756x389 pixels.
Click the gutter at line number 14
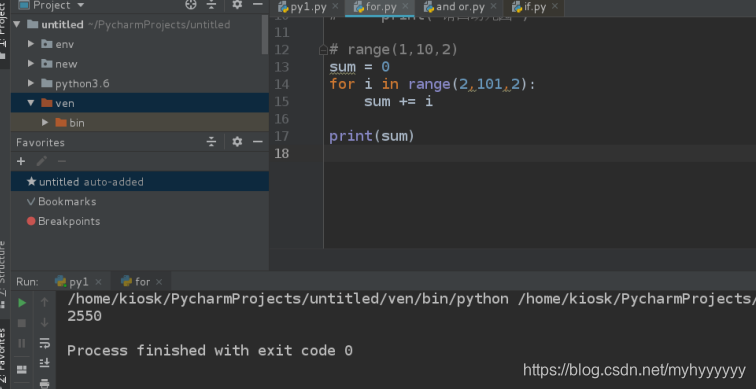point(281,84)
